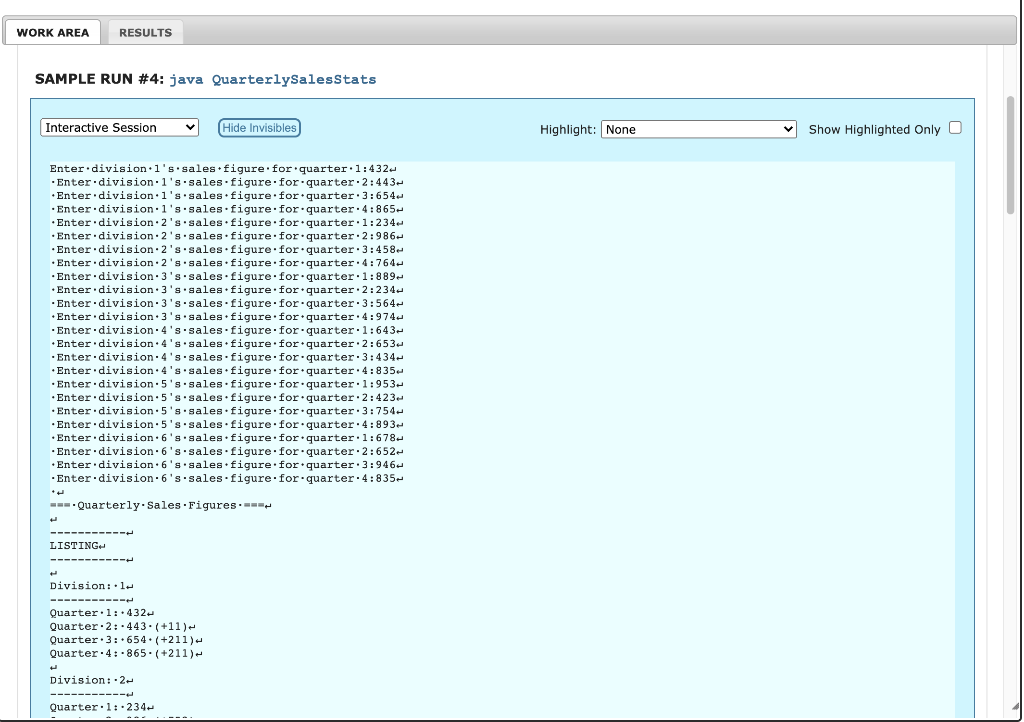The height and width of the screenshot is (722, 1024).
Task: Open the Interactive Session dropdown
Action: (x=118, y=127)
